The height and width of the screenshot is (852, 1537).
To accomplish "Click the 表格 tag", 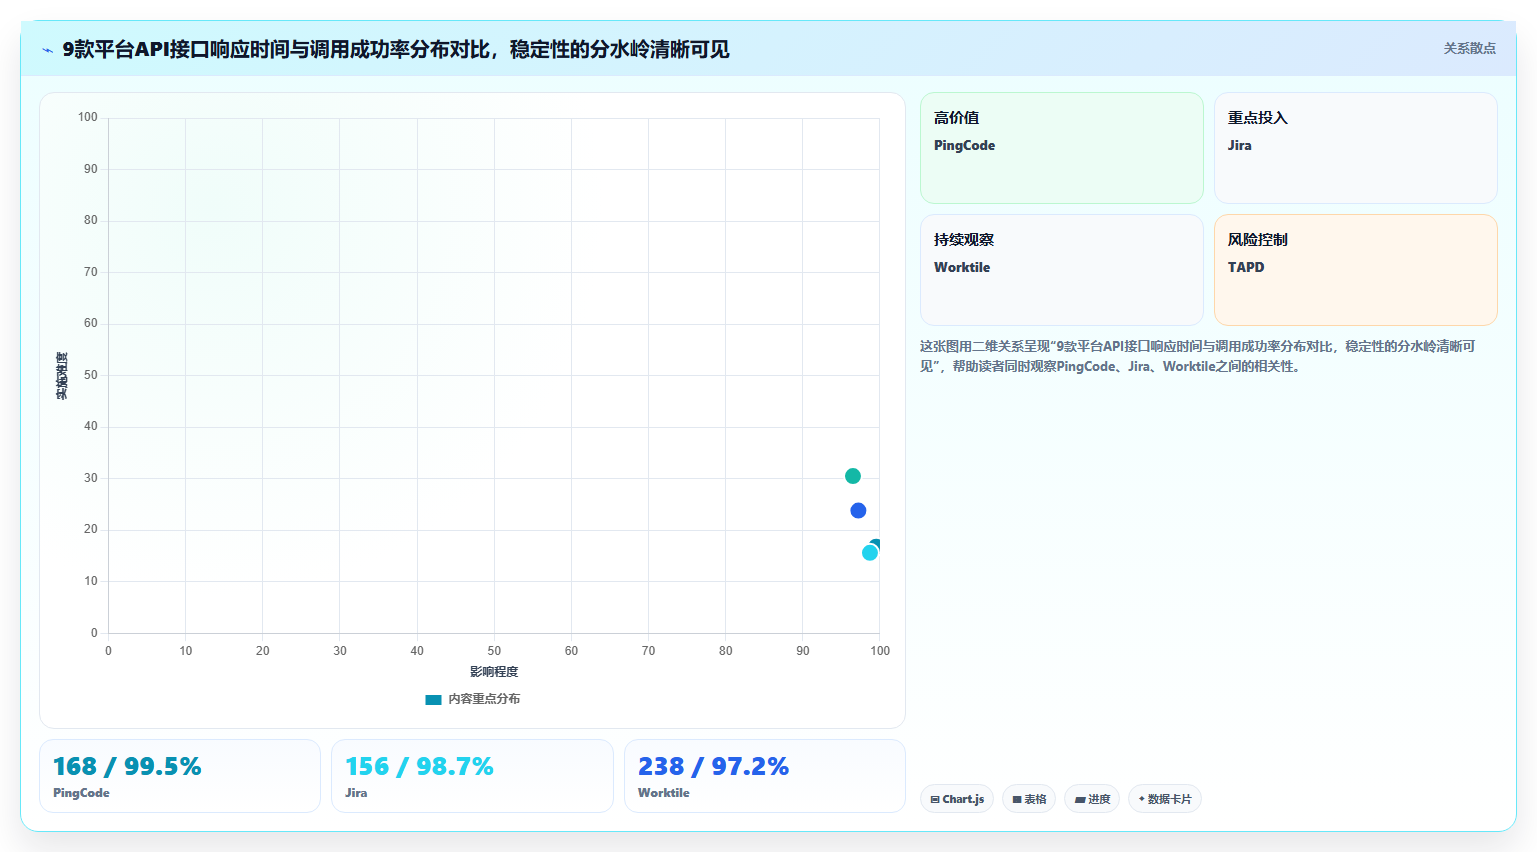I will point(1029,799).
